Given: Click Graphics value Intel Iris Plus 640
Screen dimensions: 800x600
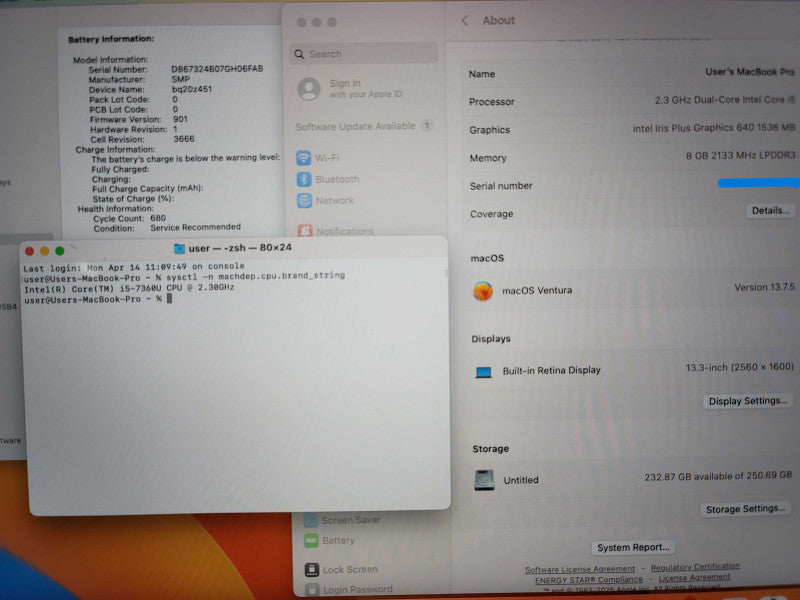Looking at the screenshot, I should click(x=714, y=128).
